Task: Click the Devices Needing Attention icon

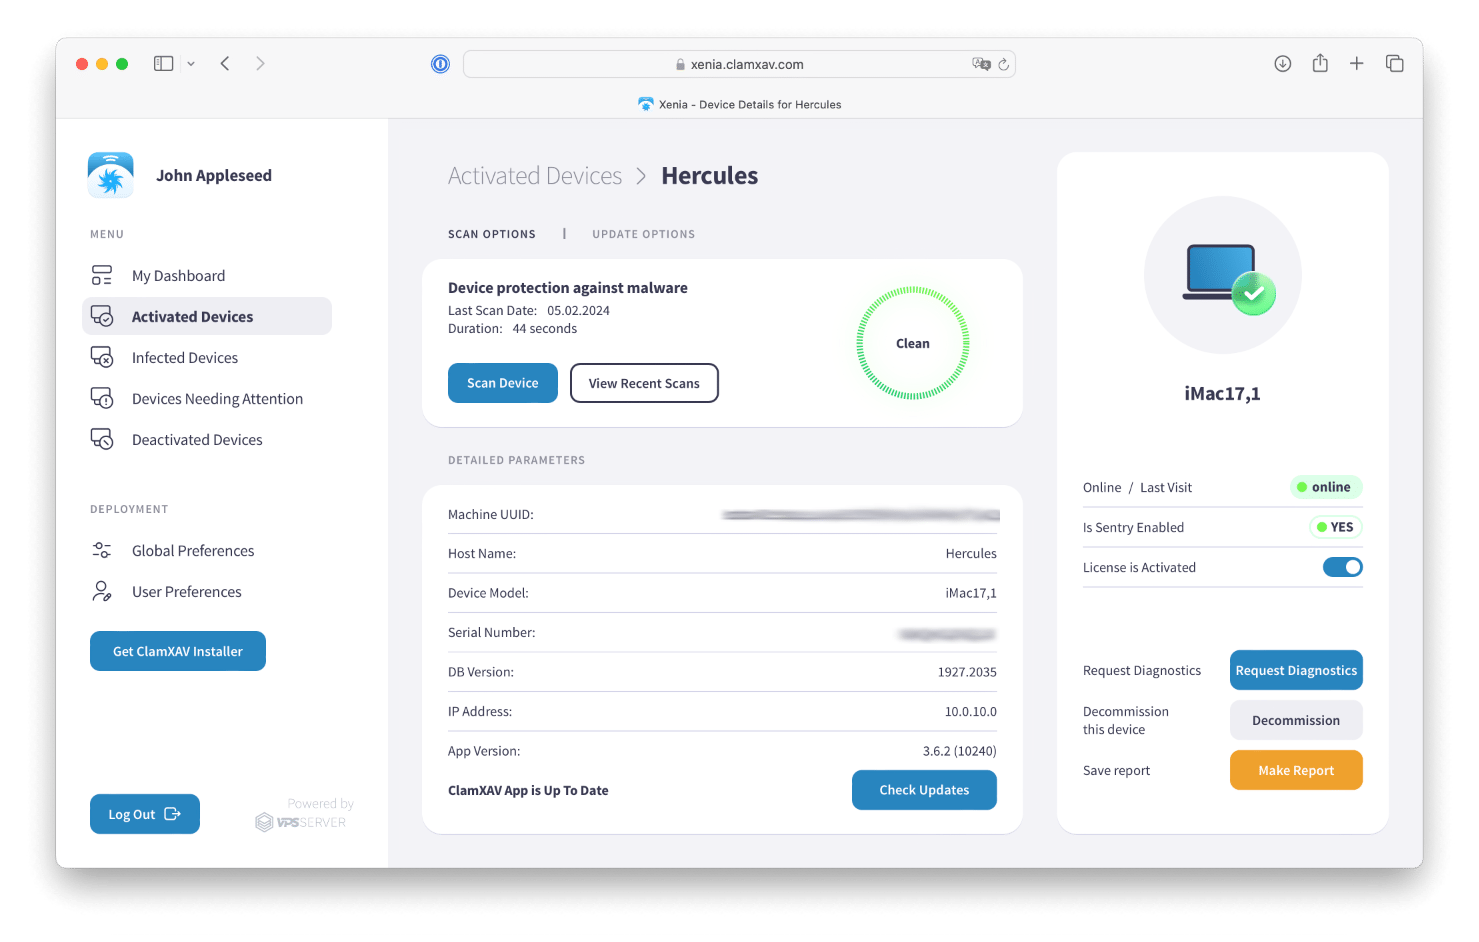Action: click(102, 398)
